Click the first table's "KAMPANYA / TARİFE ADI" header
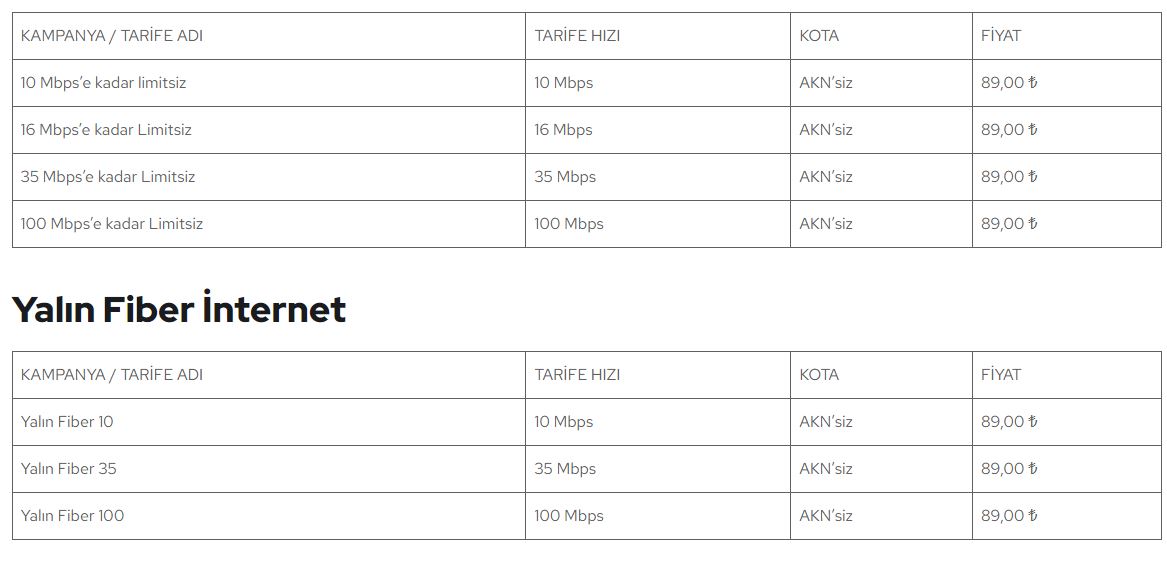The width and height of the screenshot is (1167, 561). coord(112,36)
